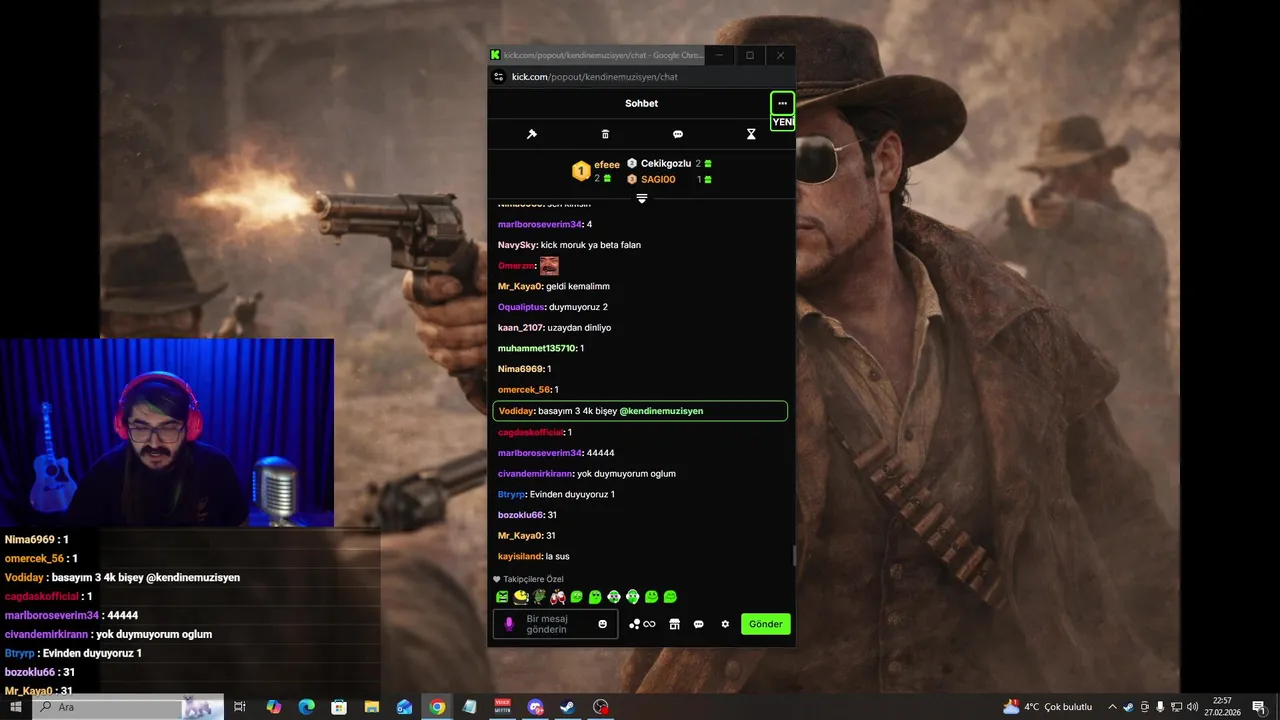Open Task View on taskbar
This screenshot has height=720, width=1280.
(x=240, y=707)
